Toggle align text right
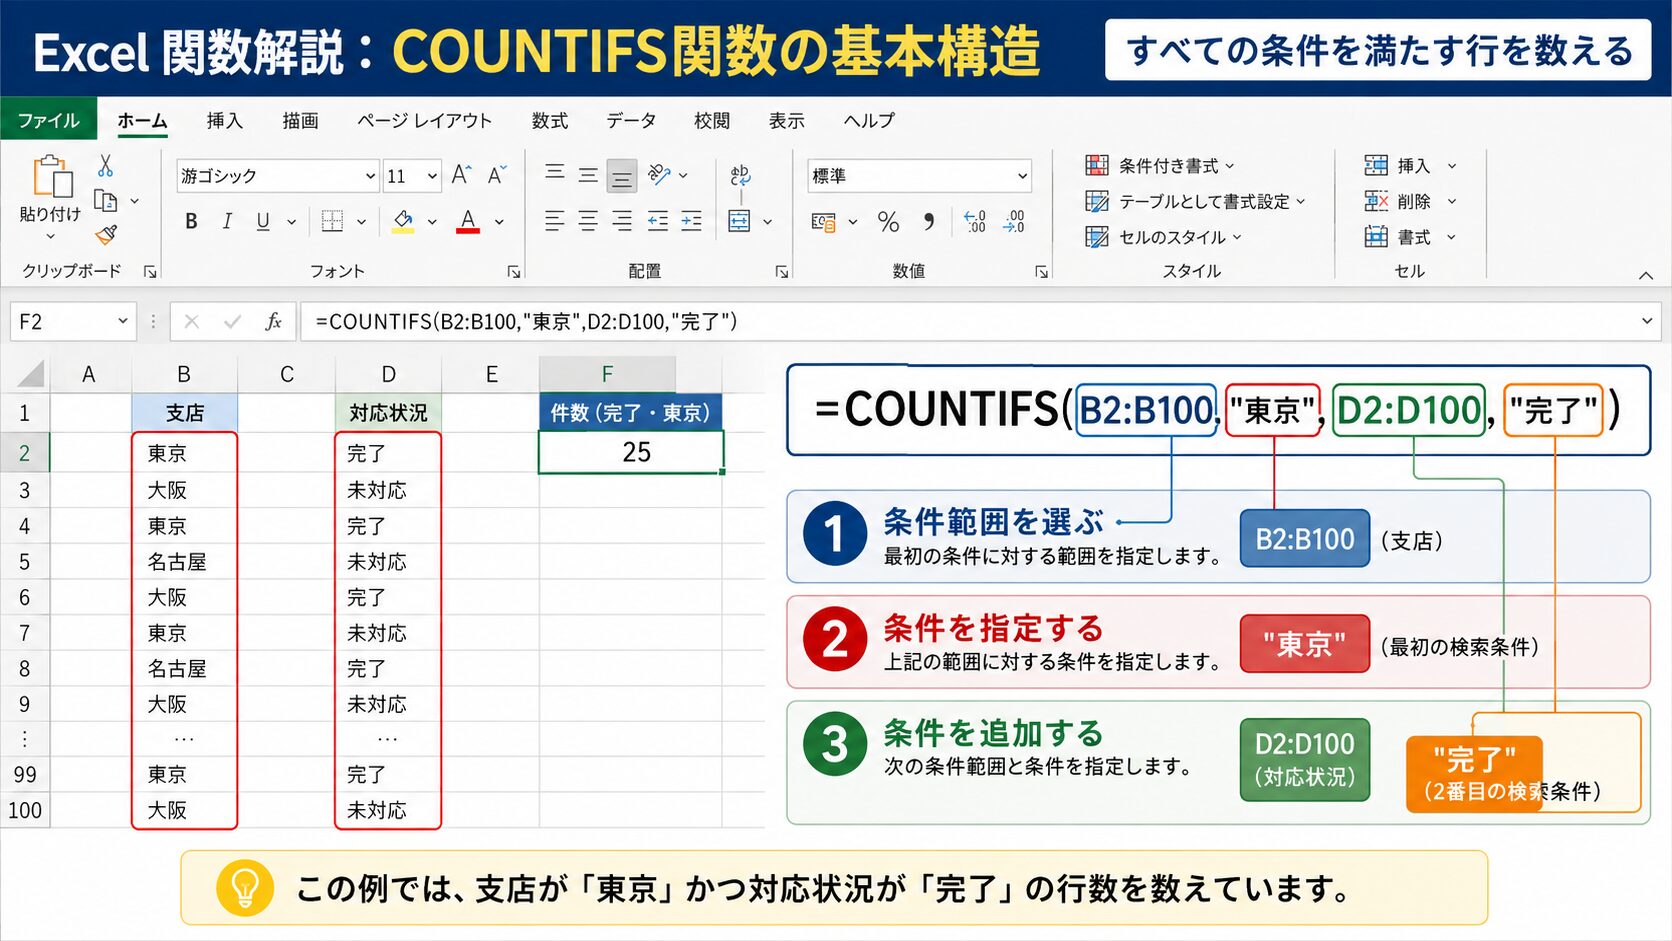The width and height of the screenshot is (1672, 941). point(622,221)
